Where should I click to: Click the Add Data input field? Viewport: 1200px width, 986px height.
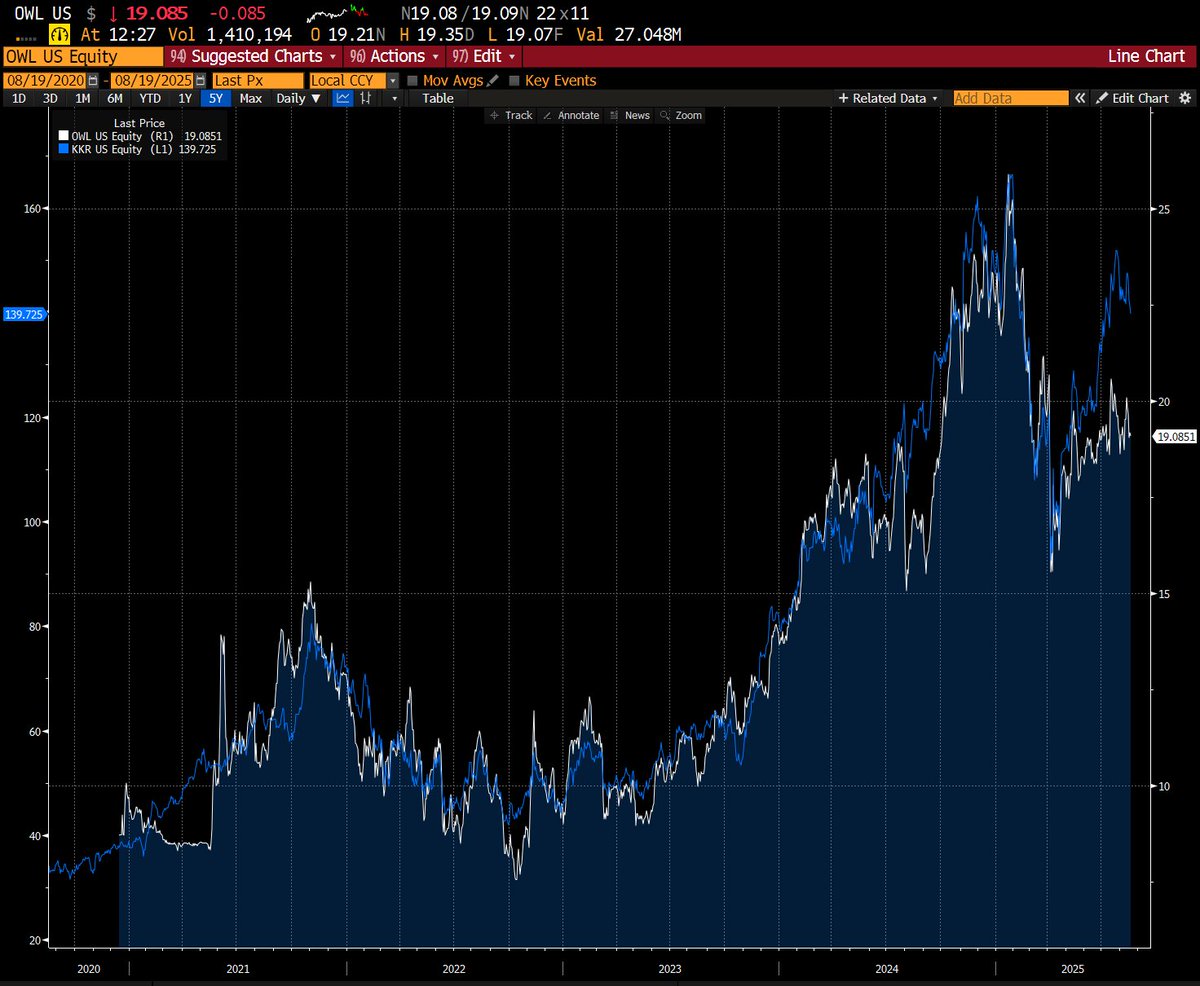click(x=1011, y=98)
